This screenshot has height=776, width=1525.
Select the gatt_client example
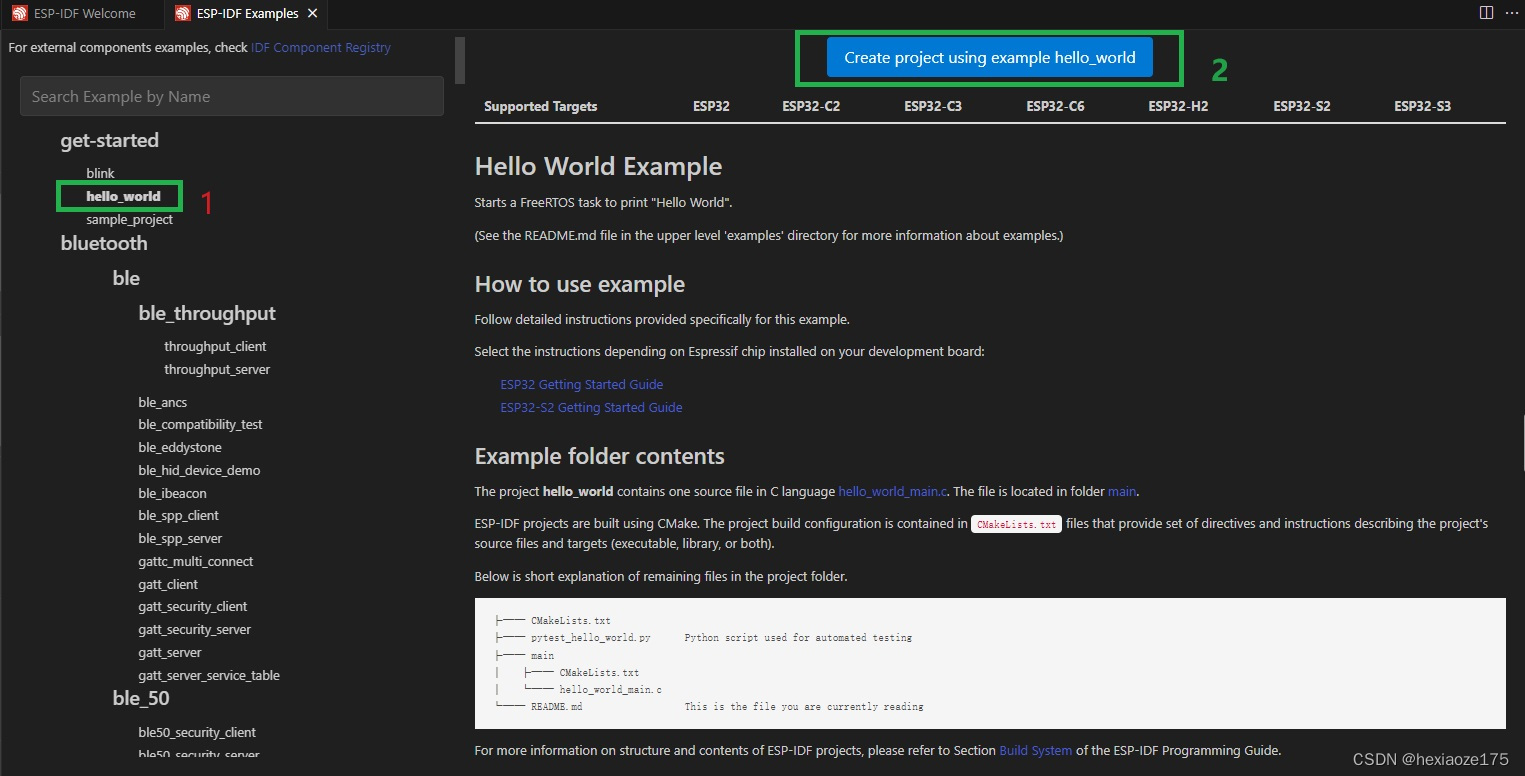click(168, 584)
